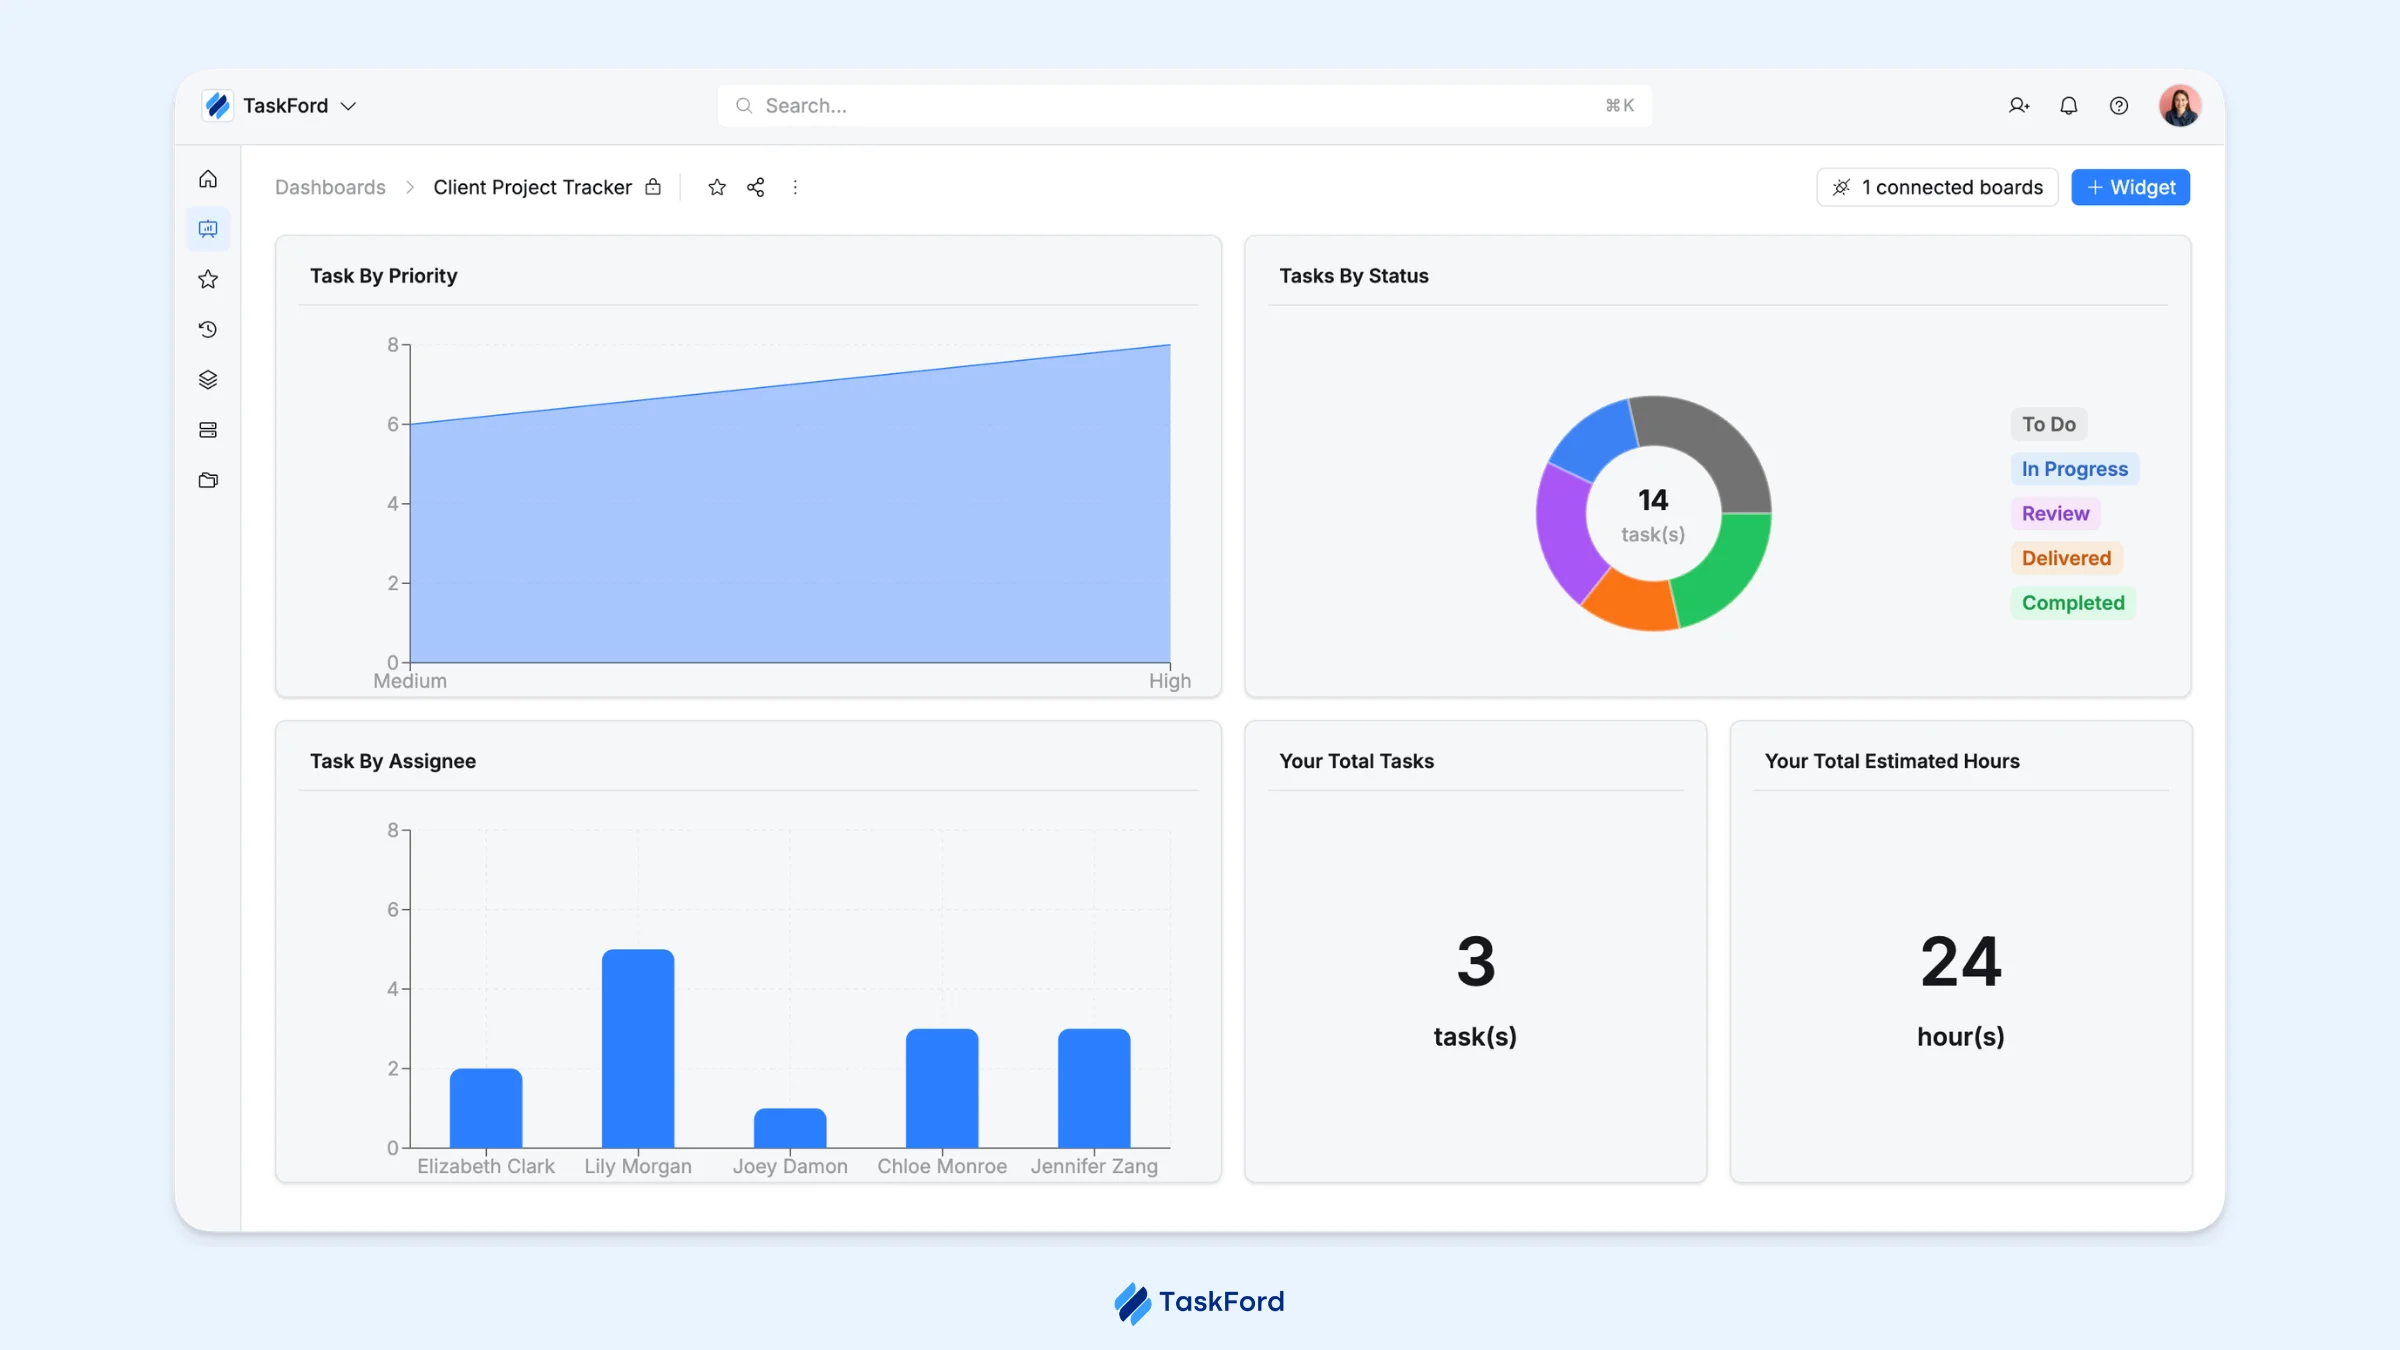Add a new Widget
The height and width of the screenshot is (1350, 2400).
point(2130,187)
